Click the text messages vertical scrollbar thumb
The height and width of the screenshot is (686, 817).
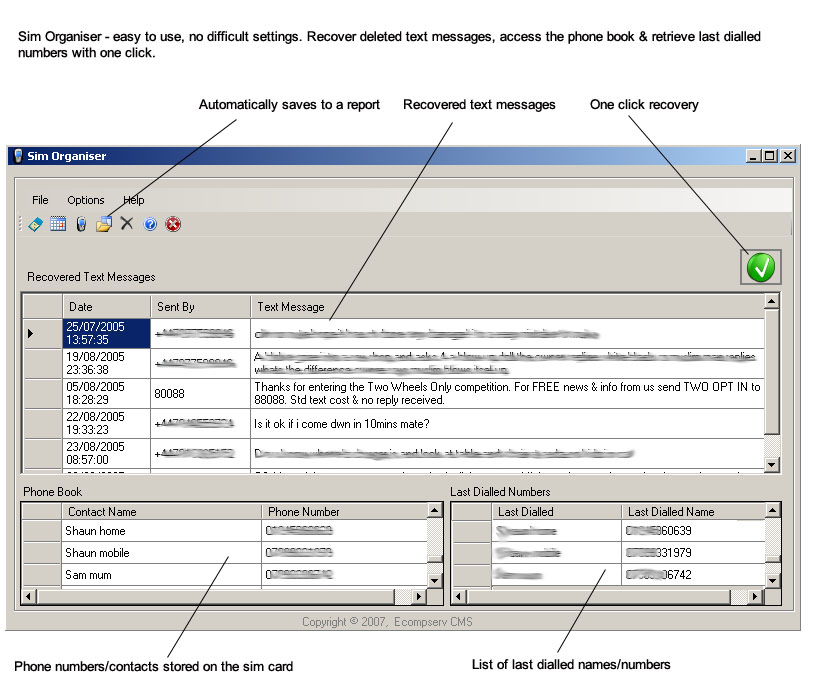pos(772,371)
